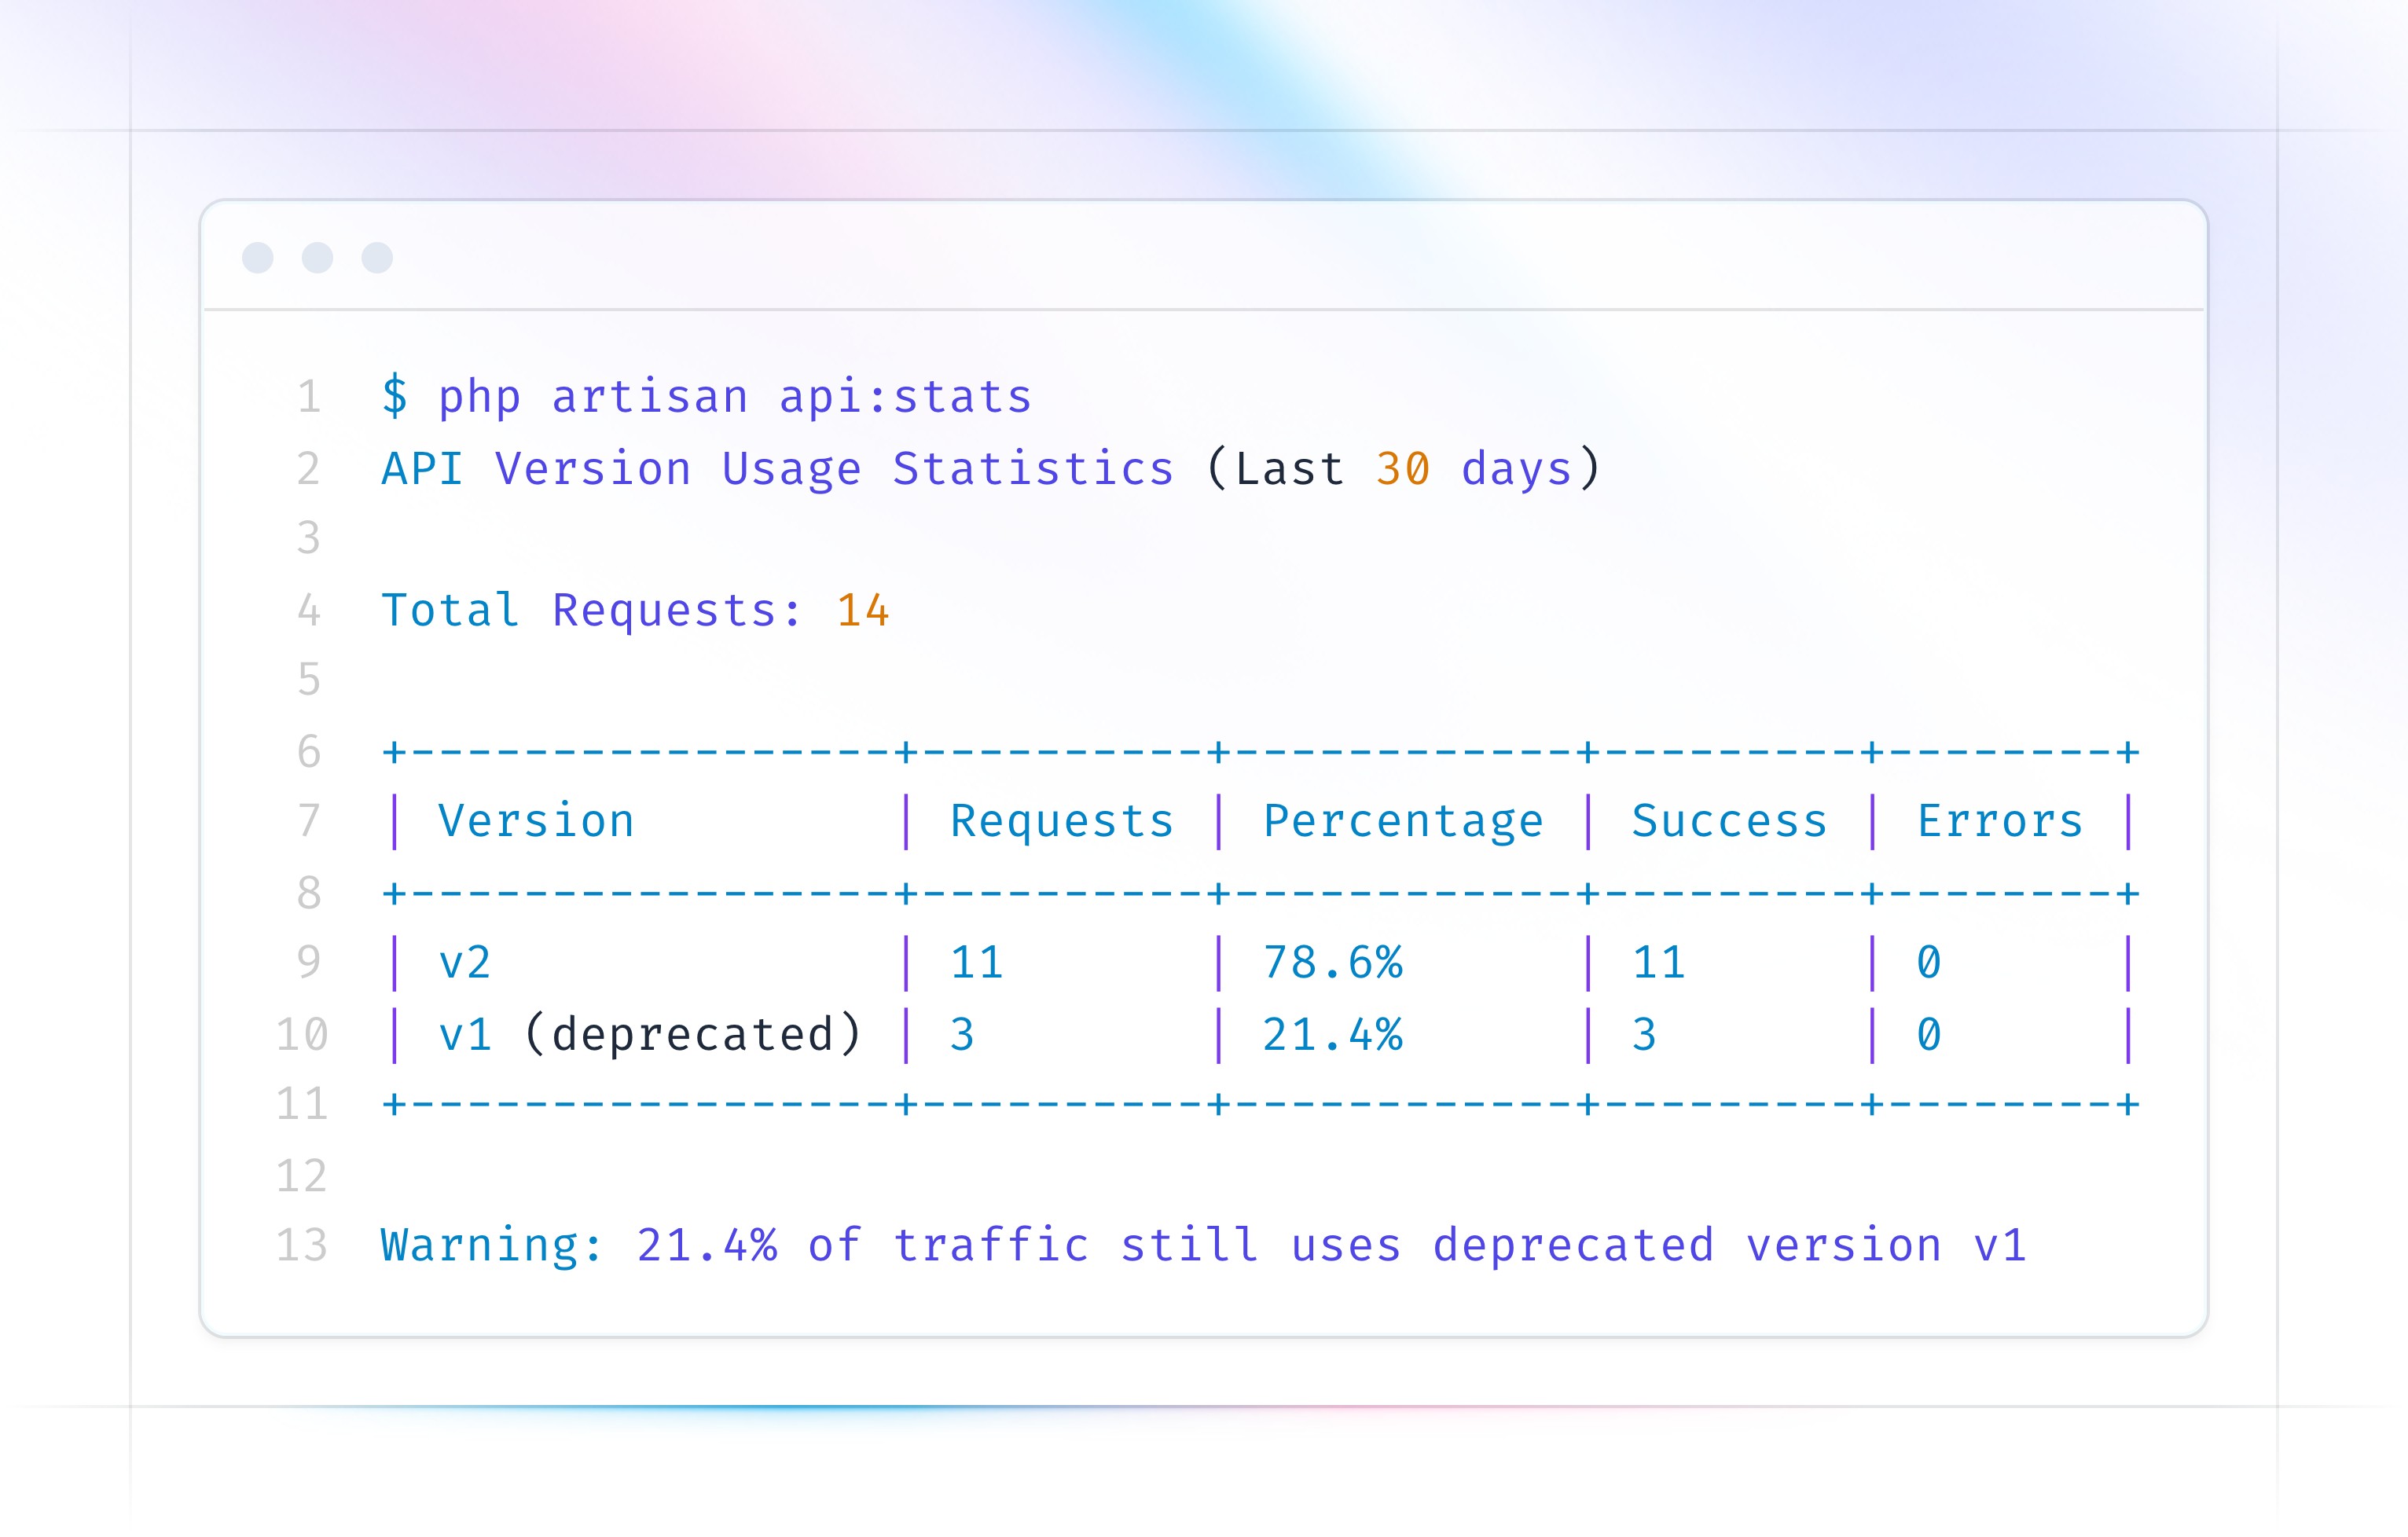2408x1537 pixels.
Task: Click the red window control dot
Action: [x=258, y=257]
